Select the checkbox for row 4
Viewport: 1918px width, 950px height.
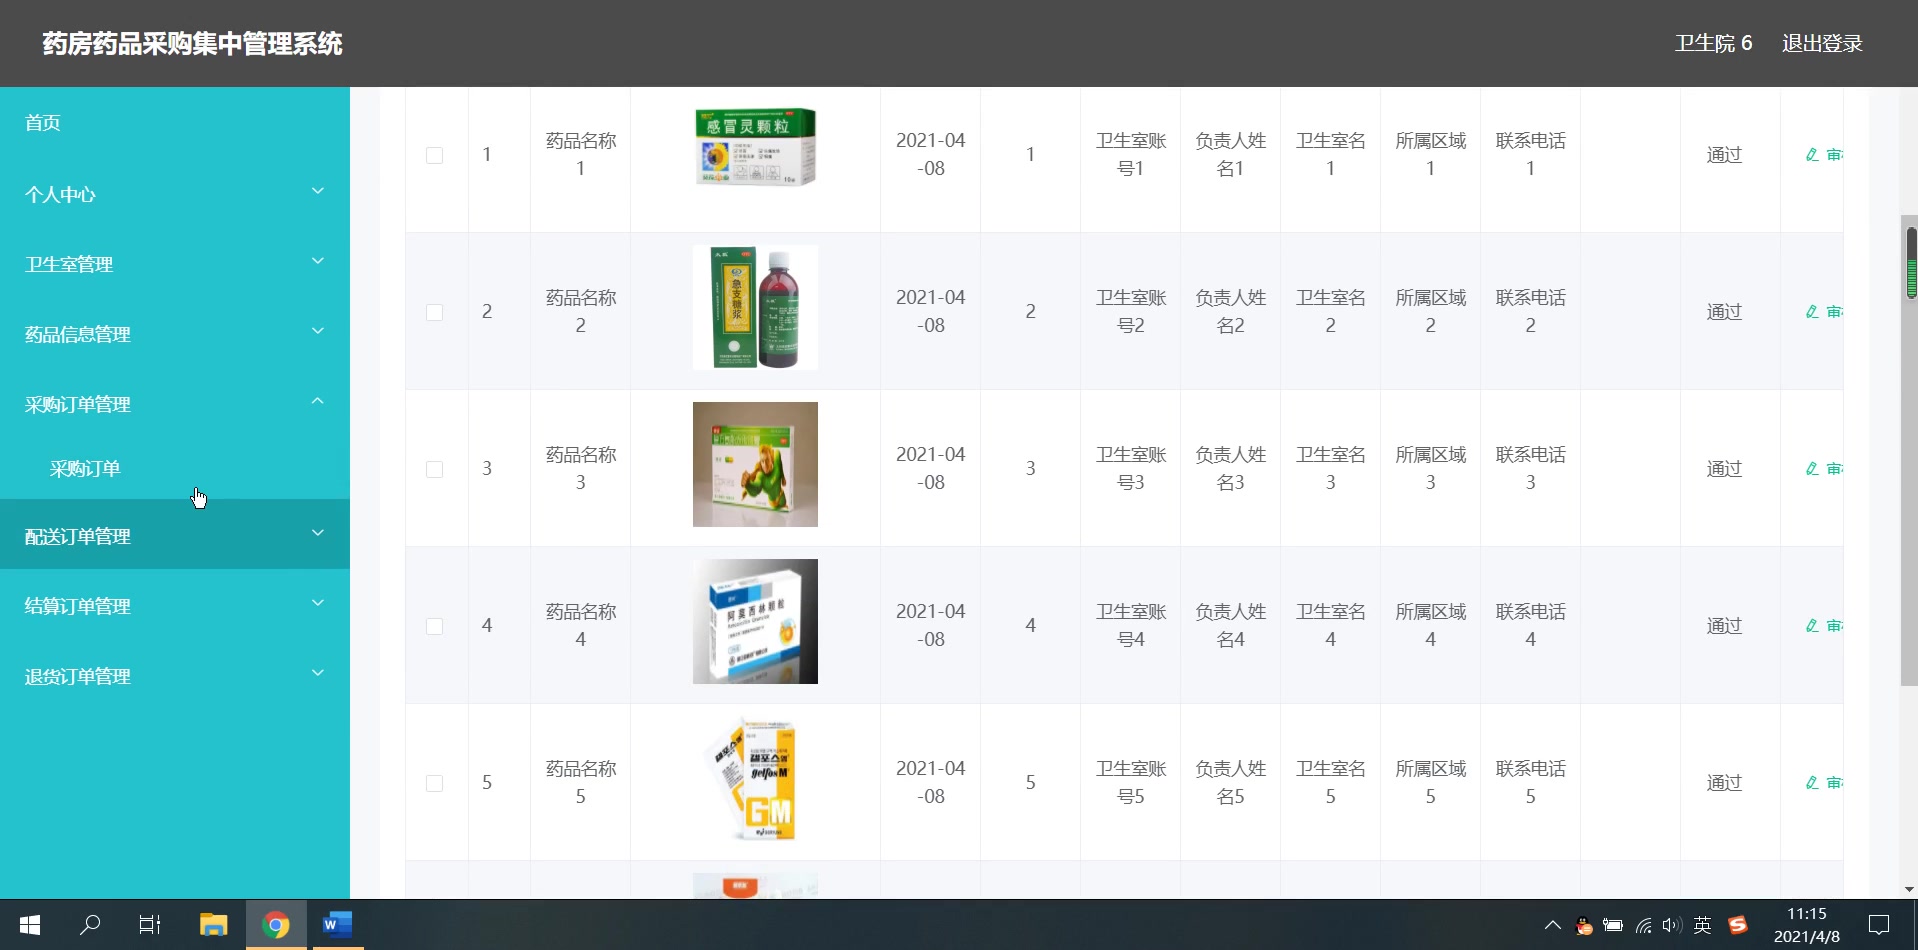pyautogui.click(x=434, y=626)
